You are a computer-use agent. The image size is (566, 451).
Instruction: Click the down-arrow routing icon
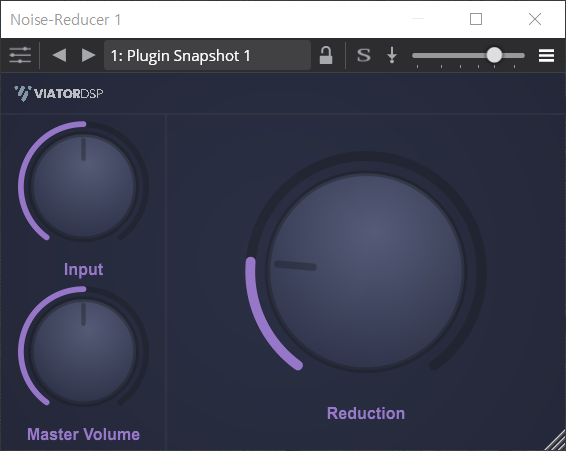click(x=392, y=56)
